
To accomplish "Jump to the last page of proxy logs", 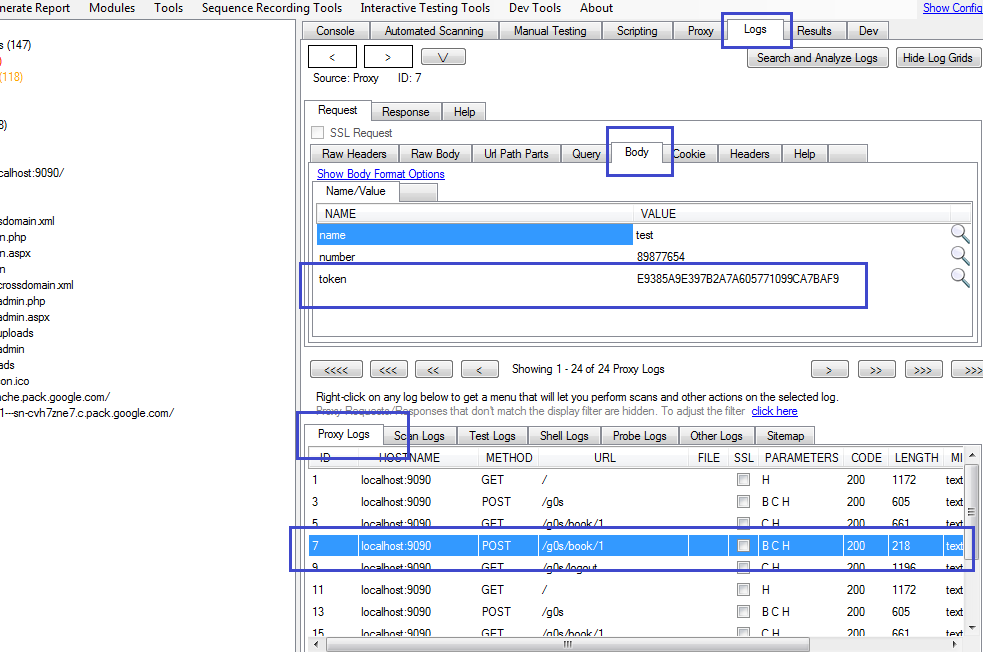I will pos(967,369).
